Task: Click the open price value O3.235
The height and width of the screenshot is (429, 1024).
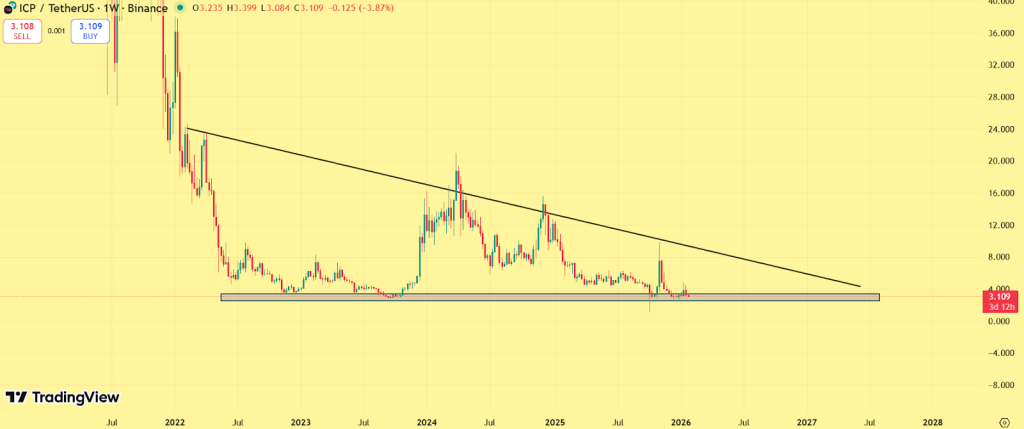Action: (204, 6)
